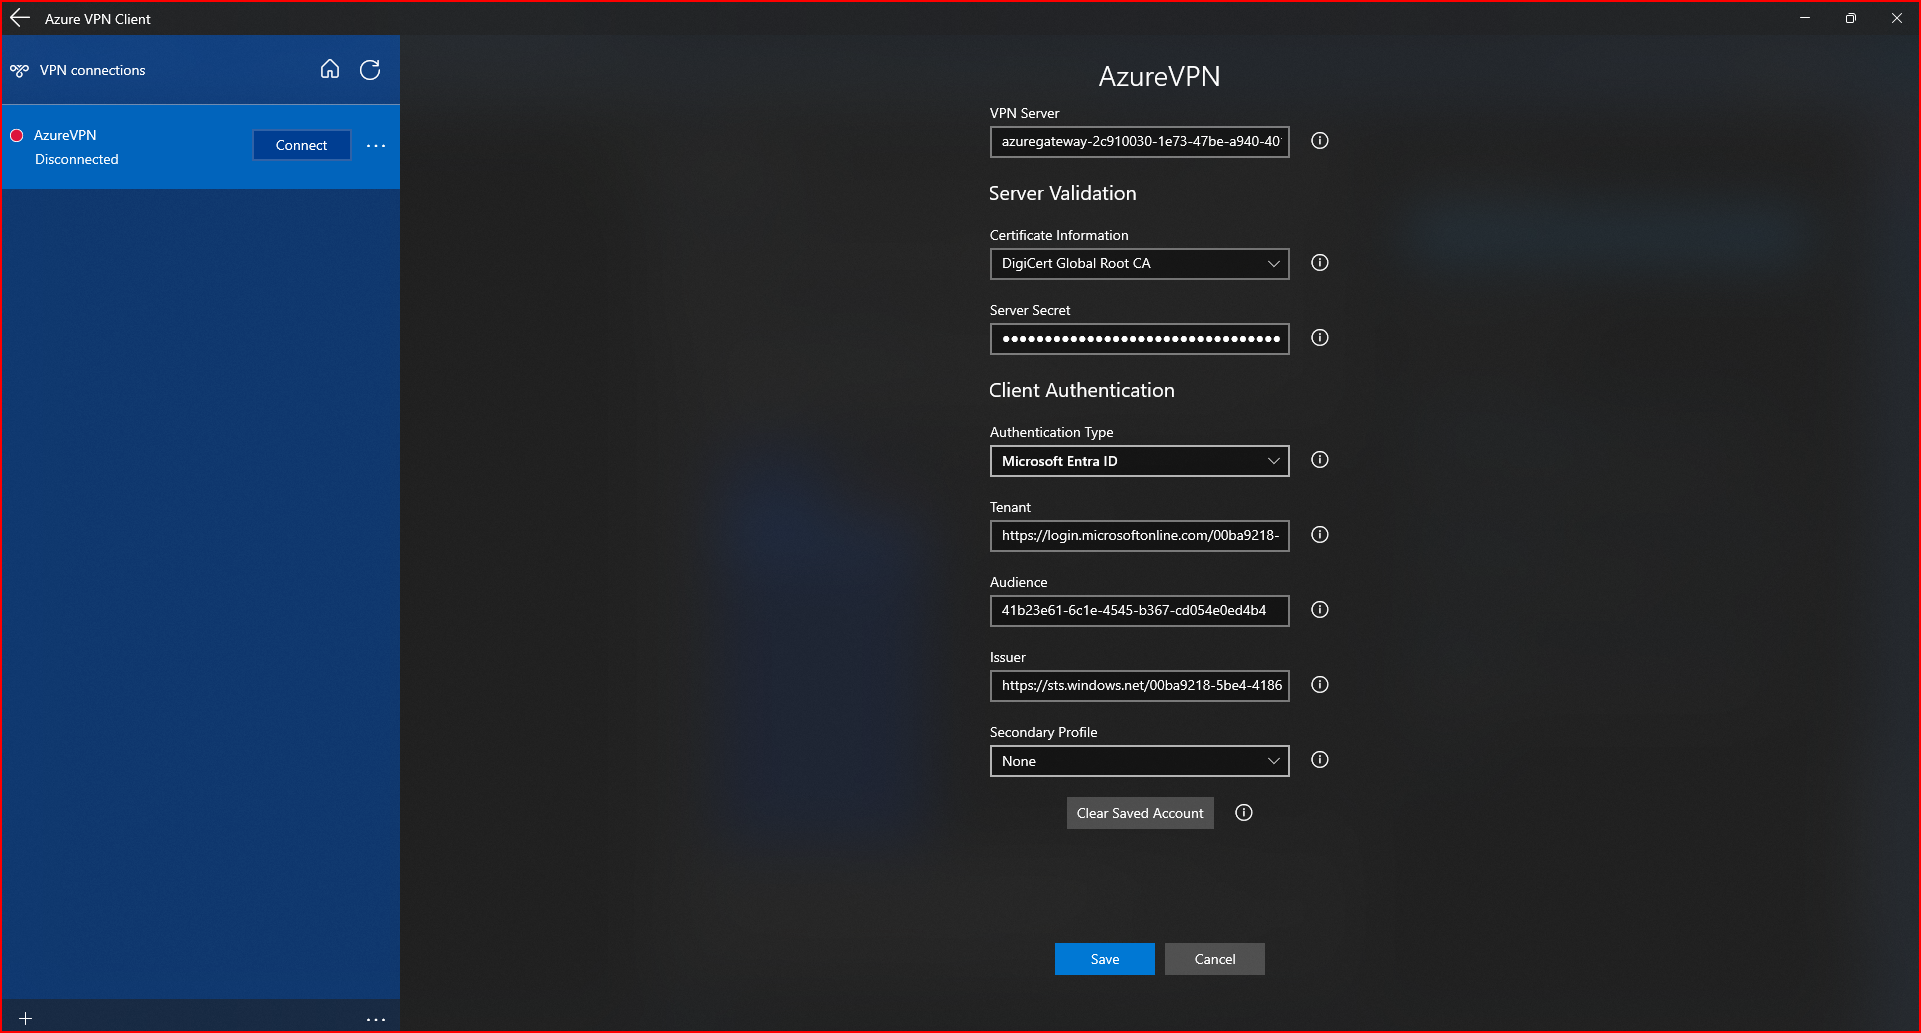
Task: Click into the Audience field
Action: point(1139,611)
